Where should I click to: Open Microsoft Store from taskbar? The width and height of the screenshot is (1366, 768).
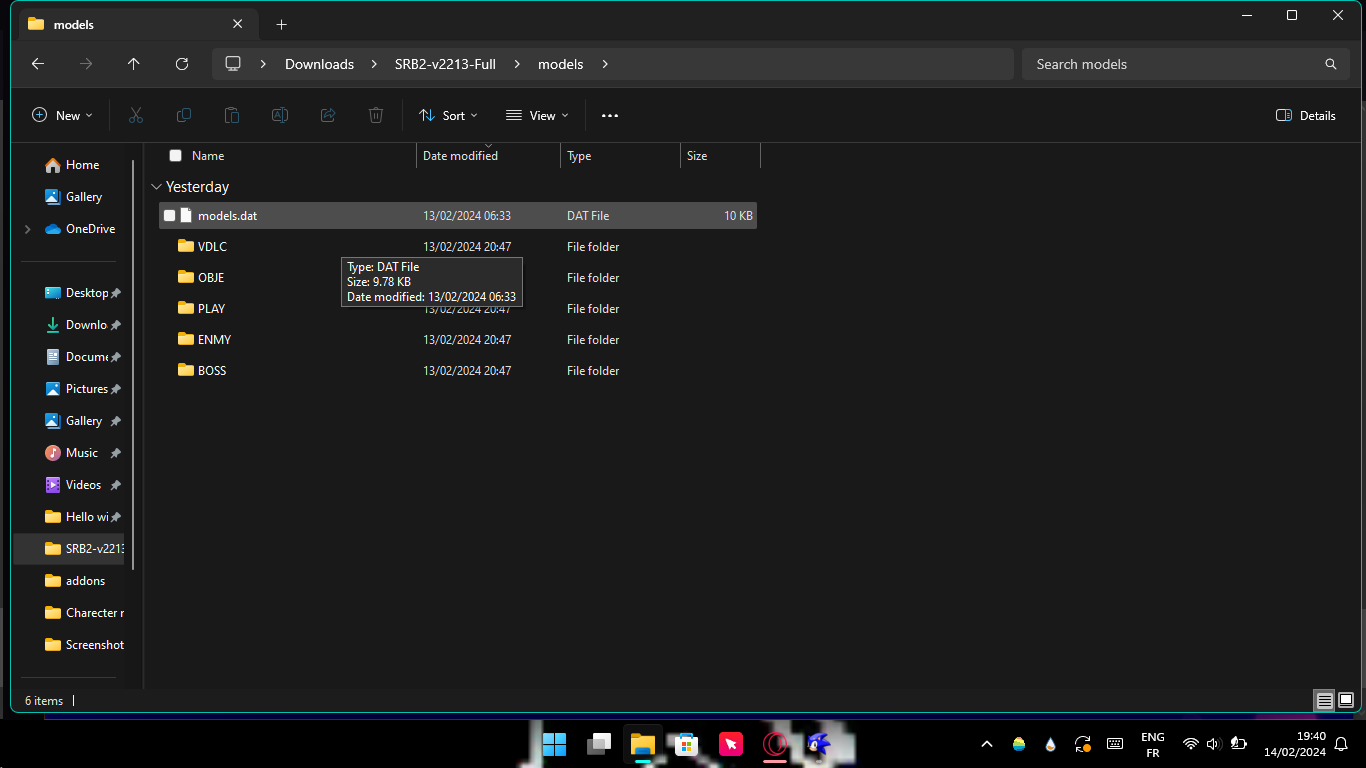[686, 744]
